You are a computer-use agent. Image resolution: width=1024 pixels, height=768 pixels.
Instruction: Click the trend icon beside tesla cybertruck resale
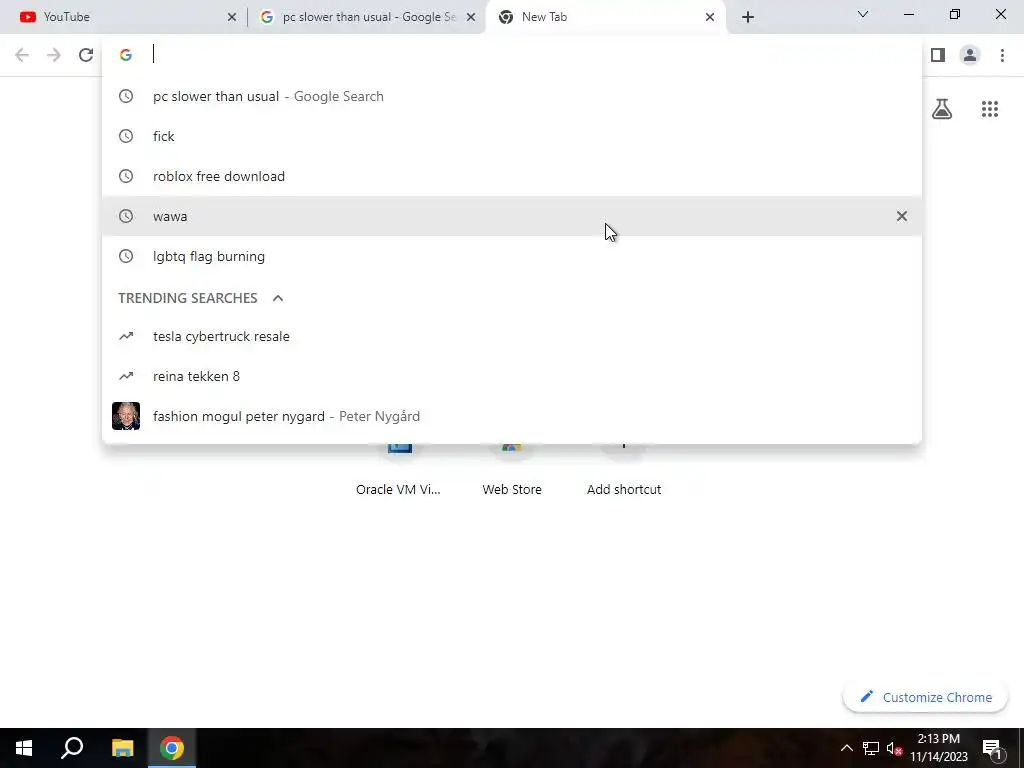point(126,336)
